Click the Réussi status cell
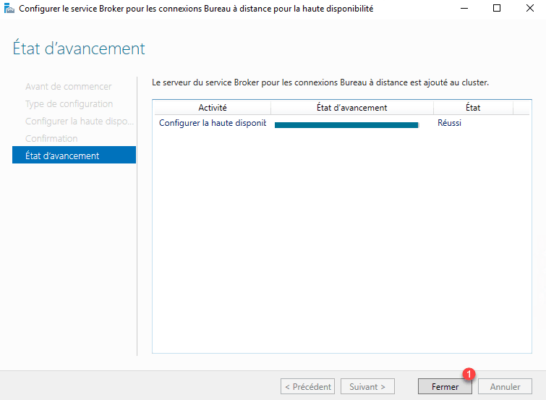Image resolution: width=546 pixels, height=400 pixels. tap(449, 123)
